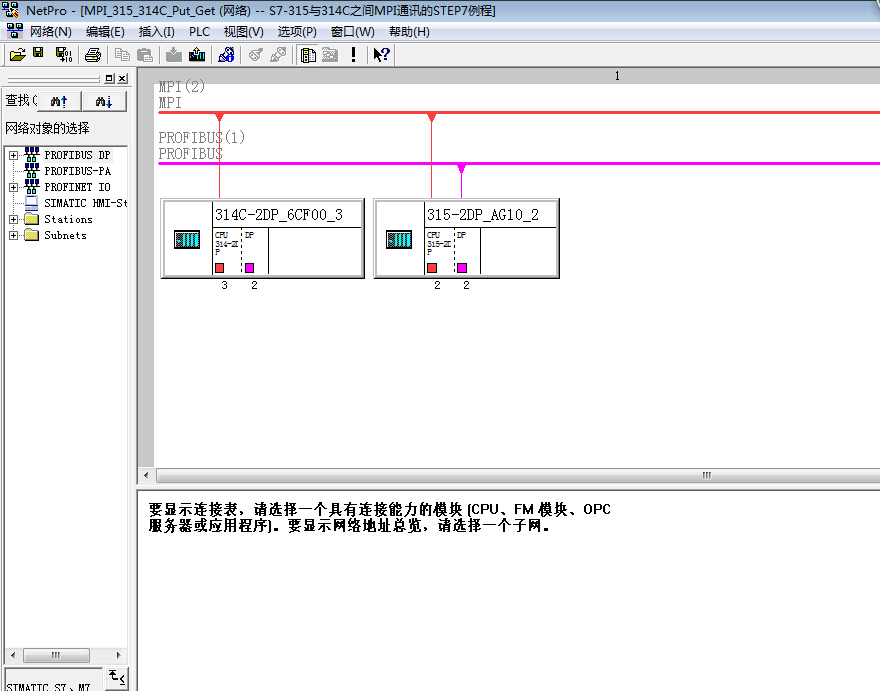Click the 314C station rack icon
The image size is (880, 691).
[187, 239]
